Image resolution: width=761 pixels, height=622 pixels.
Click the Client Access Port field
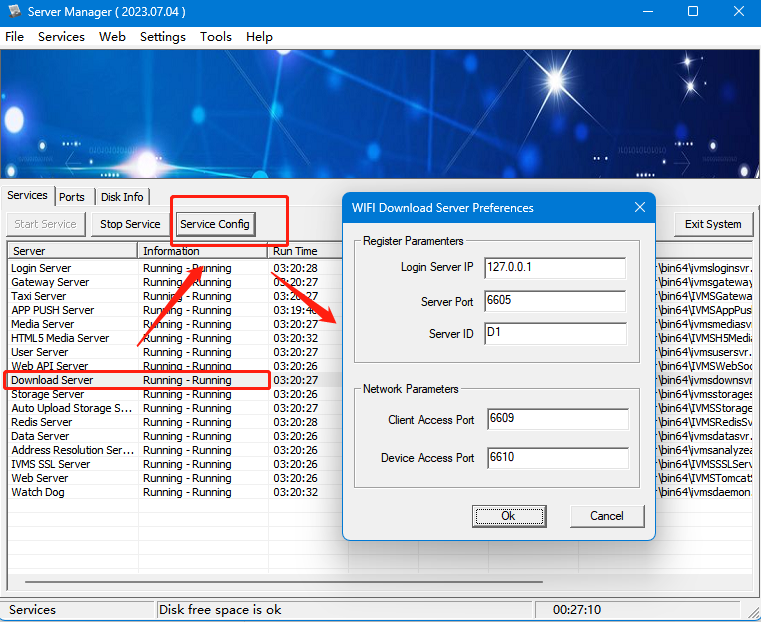point(558,419)
